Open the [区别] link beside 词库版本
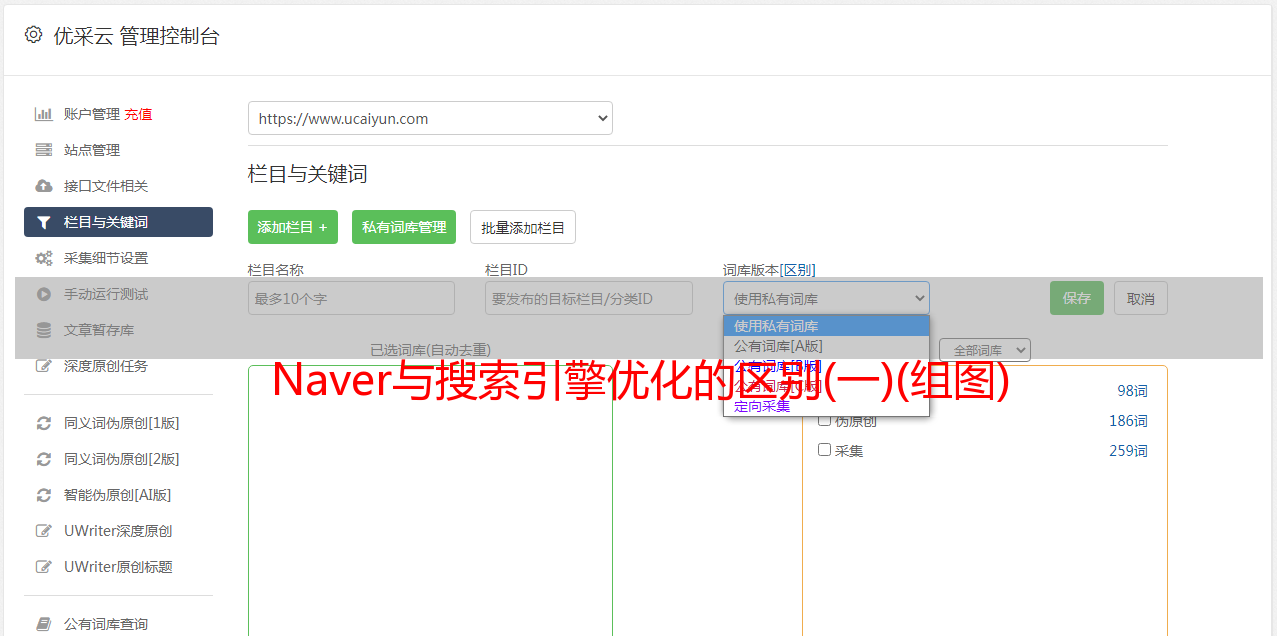This screenshot has height=636, width=1277. (797, 270)
